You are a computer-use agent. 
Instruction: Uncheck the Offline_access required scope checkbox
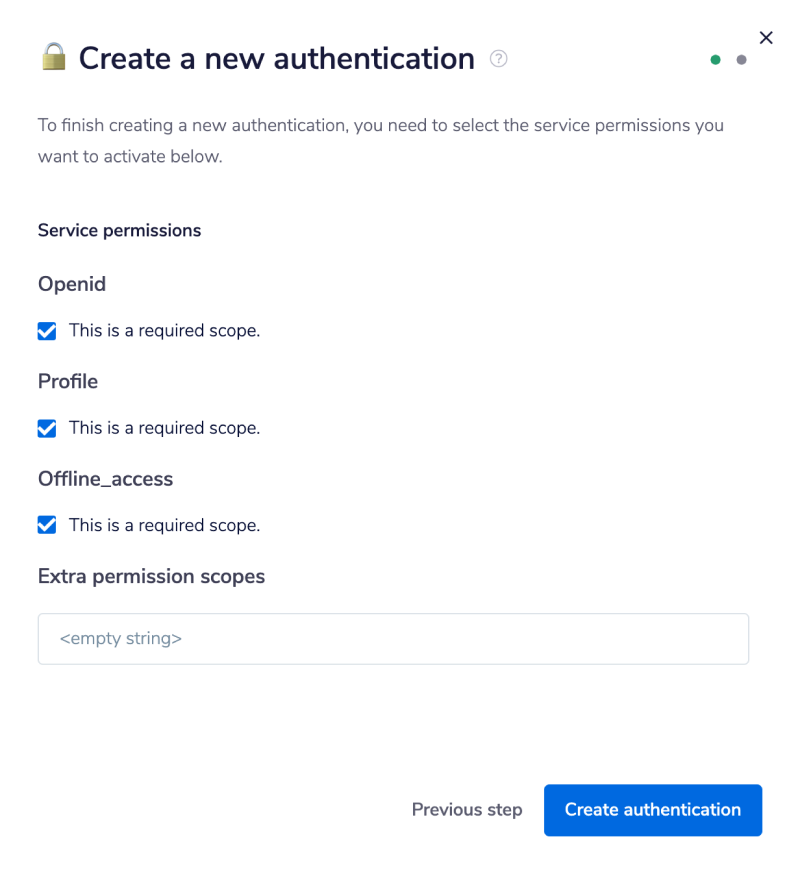(46, 525)
